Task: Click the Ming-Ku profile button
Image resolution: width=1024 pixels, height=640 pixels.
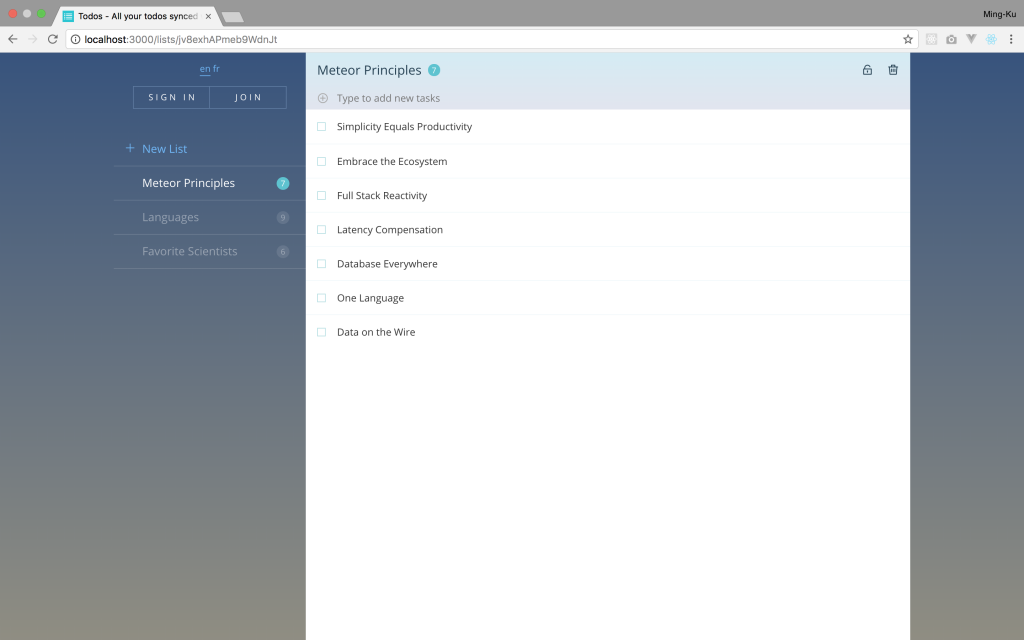Action: [x=999, y=14]
